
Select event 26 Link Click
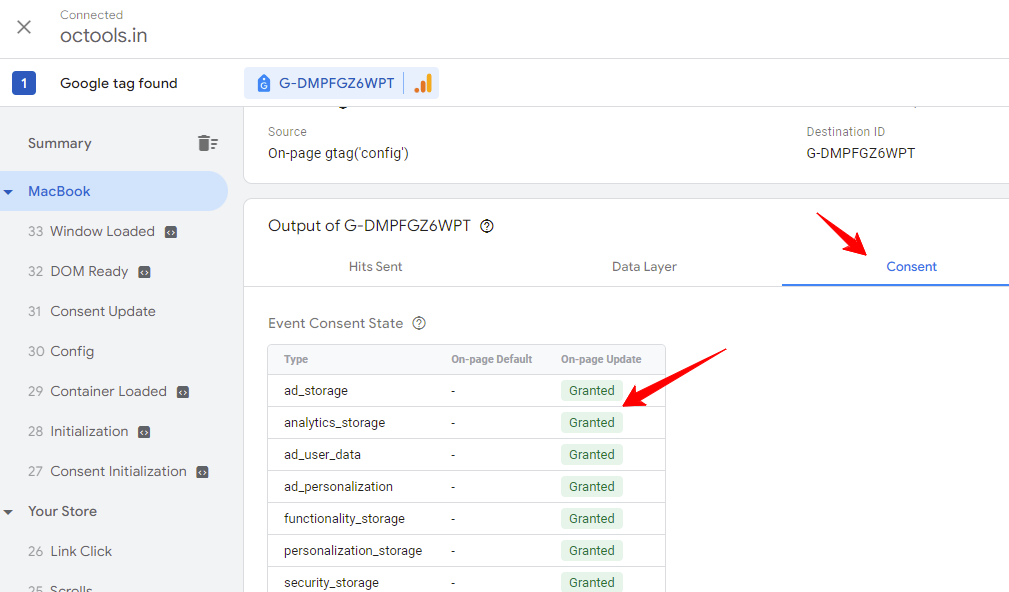[x=69, y=551]
